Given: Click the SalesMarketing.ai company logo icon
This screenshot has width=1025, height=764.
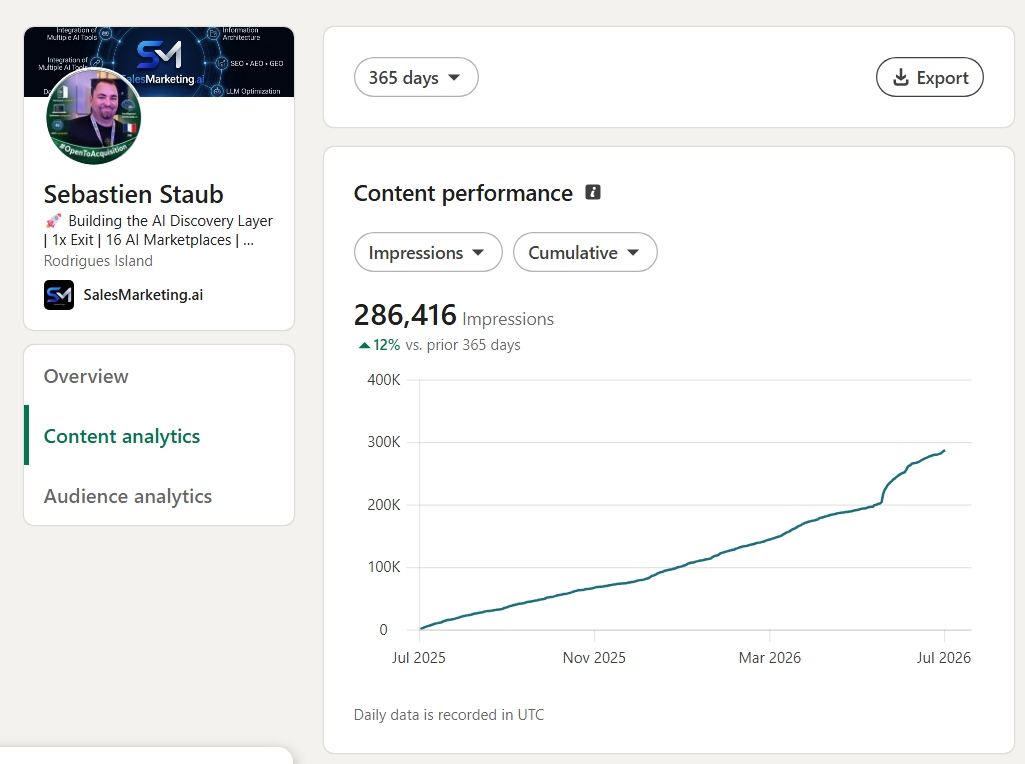Looking at the screenshot, I should pyautogui.click(x=59, y=295).
